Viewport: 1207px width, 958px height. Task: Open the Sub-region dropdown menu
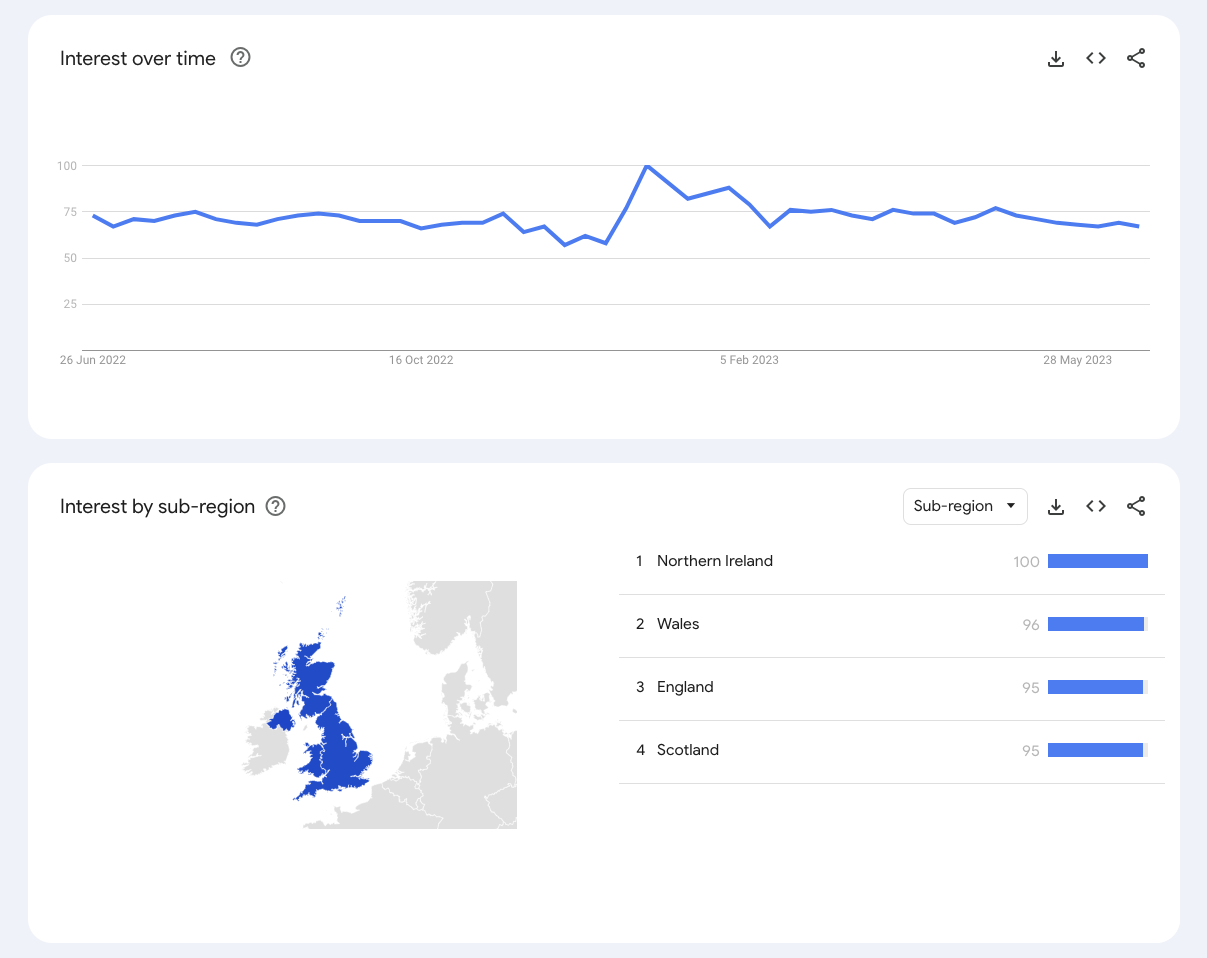coord(964,507)
